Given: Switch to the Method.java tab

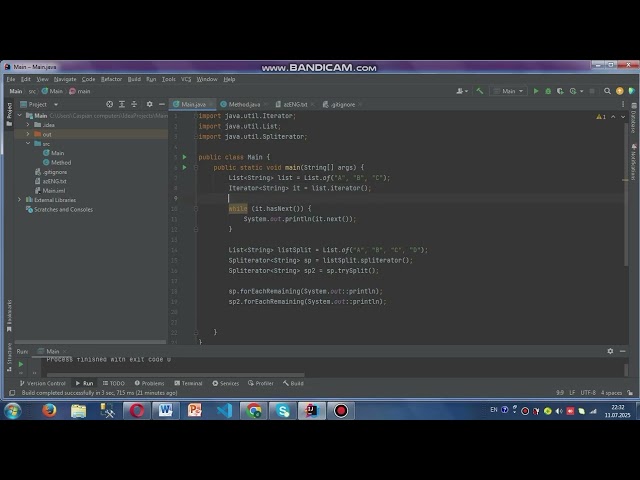Looking at the screenshot, I should (x=244, y=104).
